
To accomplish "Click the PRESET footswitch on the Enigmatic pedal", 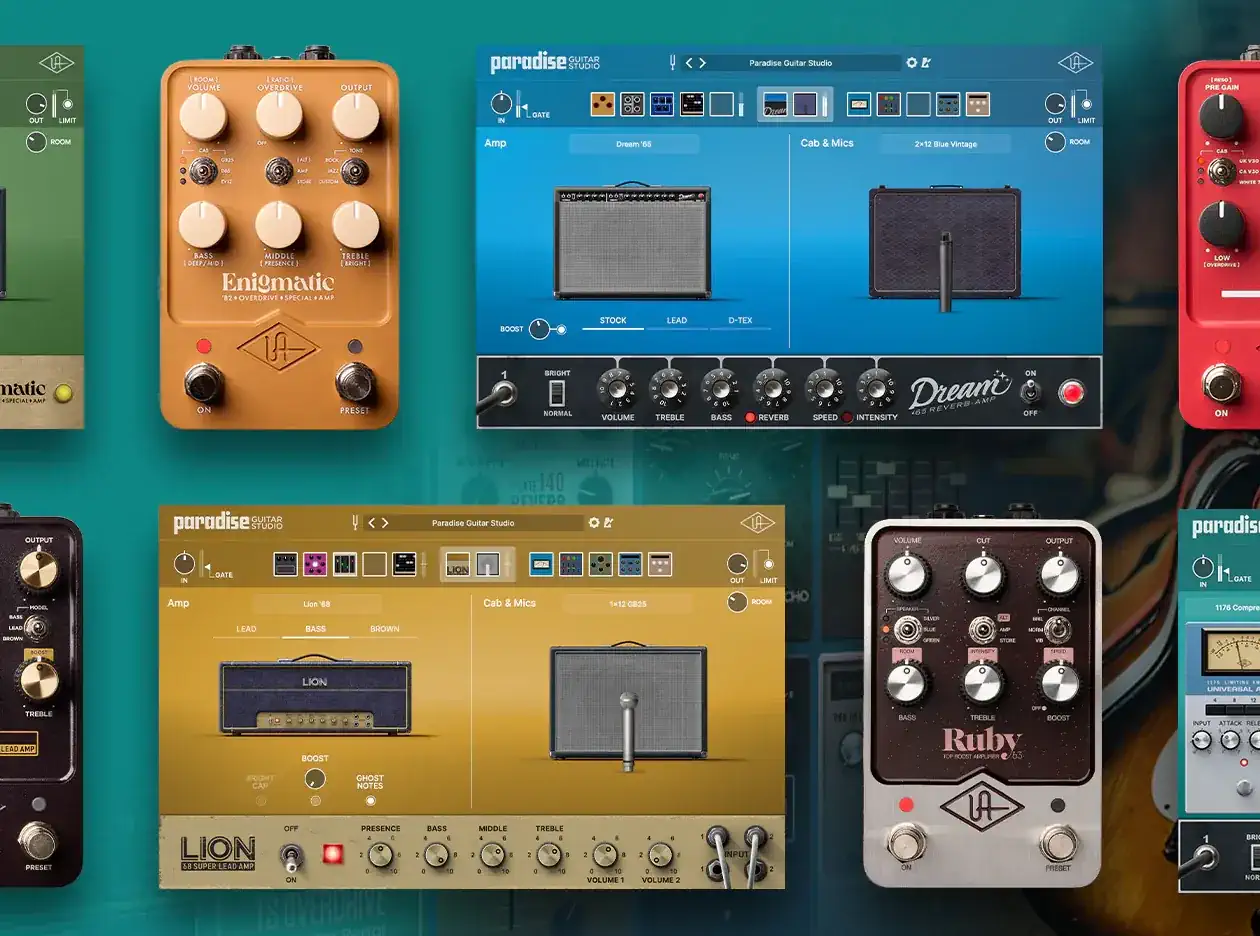I will coord(354,382).
